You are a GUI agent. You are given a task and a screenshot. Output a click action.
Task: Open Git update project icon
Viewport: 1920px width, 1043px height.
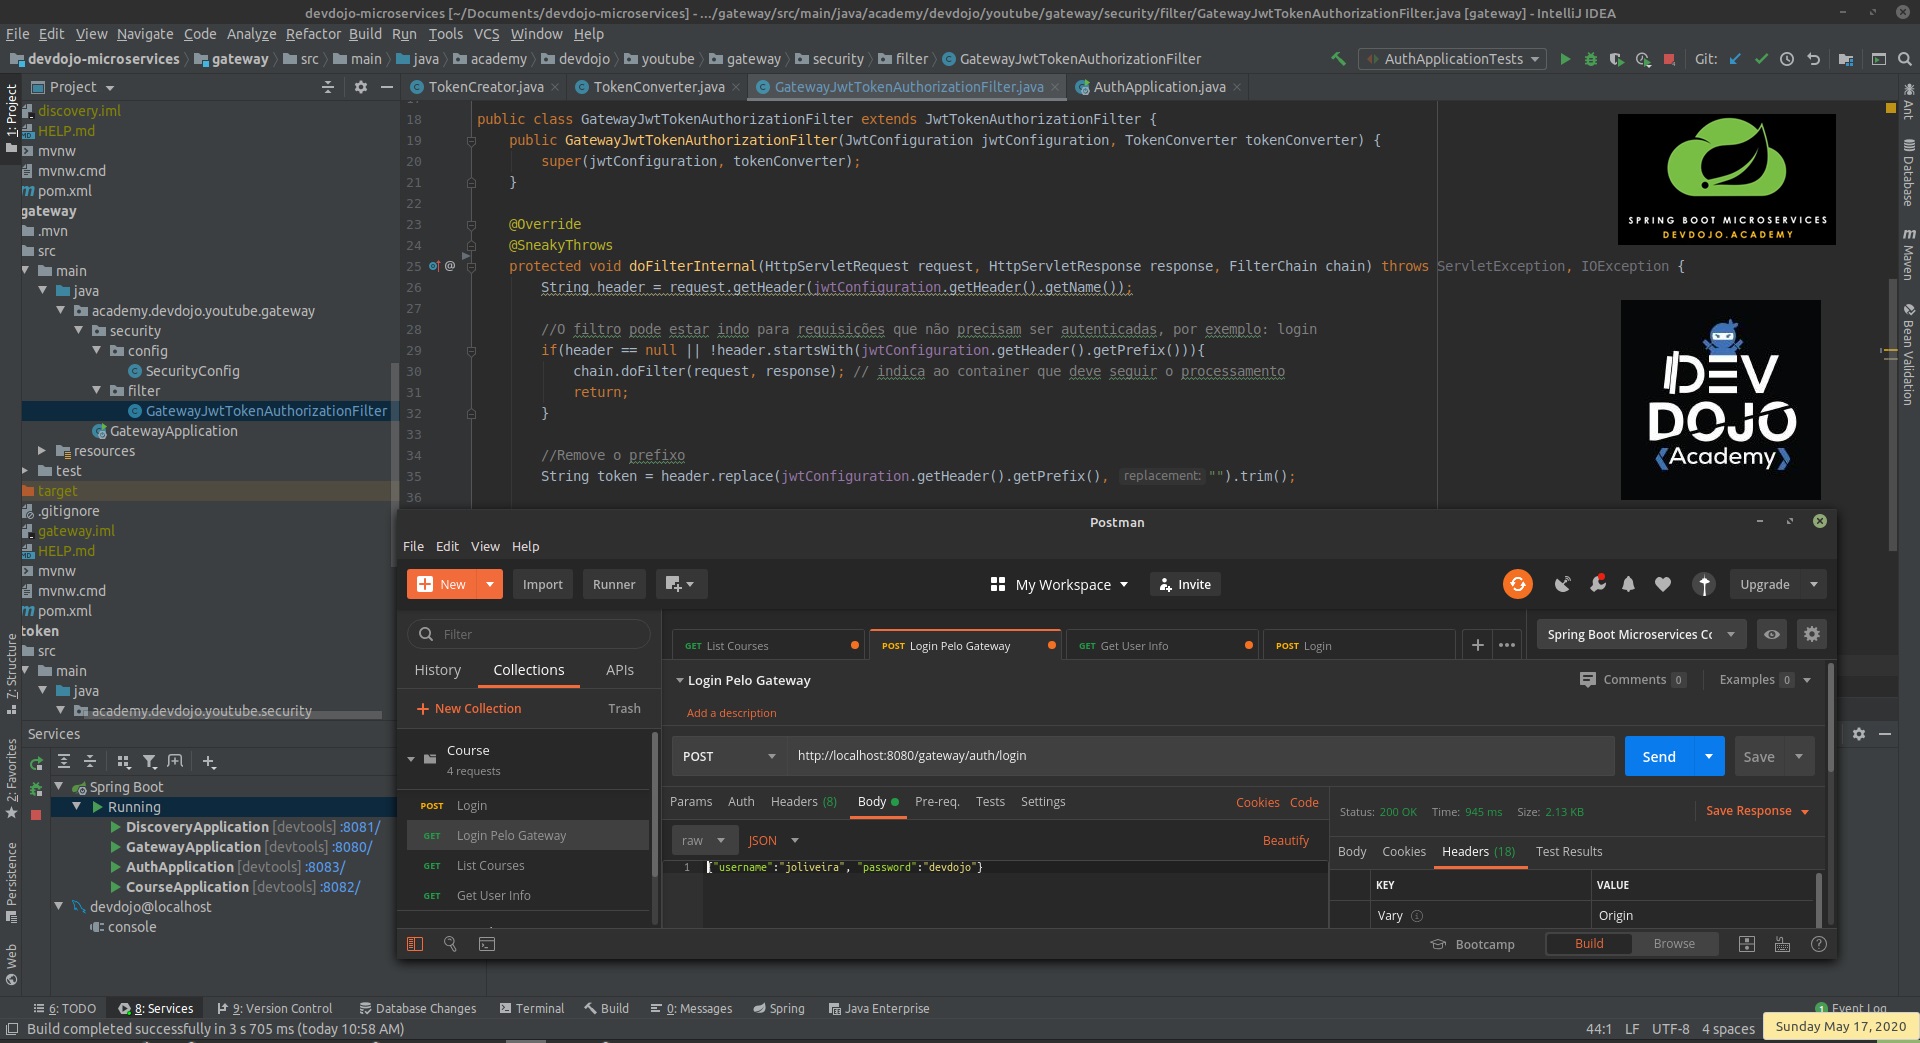tap(1736, 59)
